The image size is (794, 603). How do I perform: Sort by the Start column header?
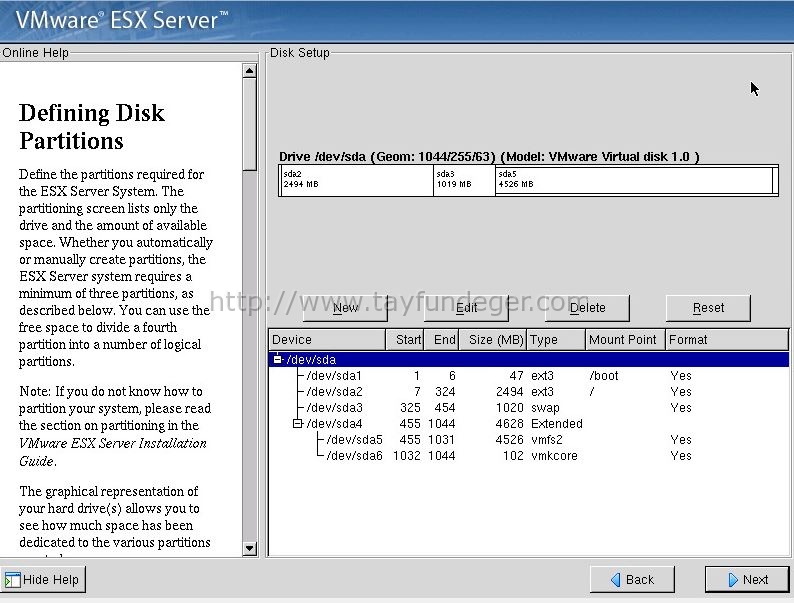(x=405, y=340)
